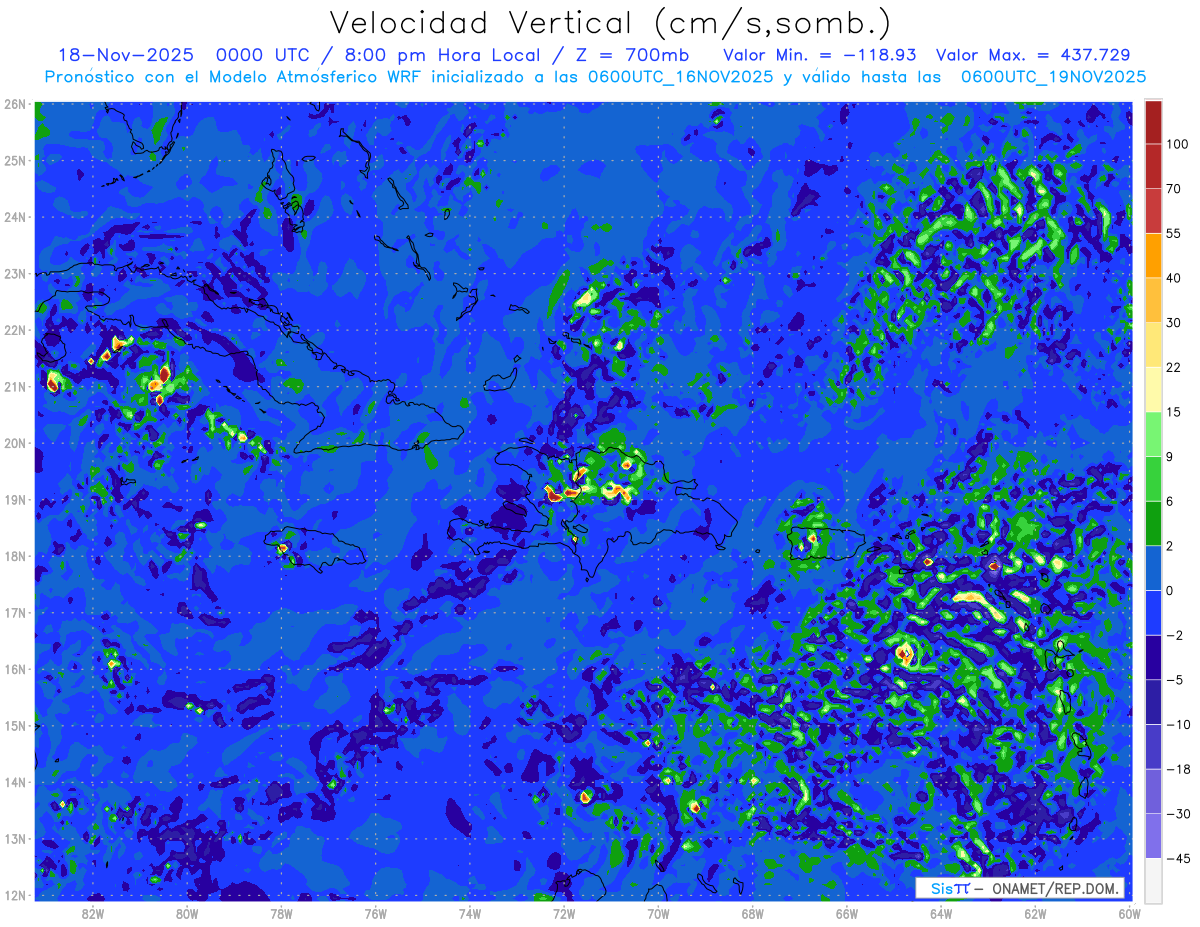This screenshot has height=927, width=1200.
Task: Click the latitude label '20N'
Action: point(15,443)
